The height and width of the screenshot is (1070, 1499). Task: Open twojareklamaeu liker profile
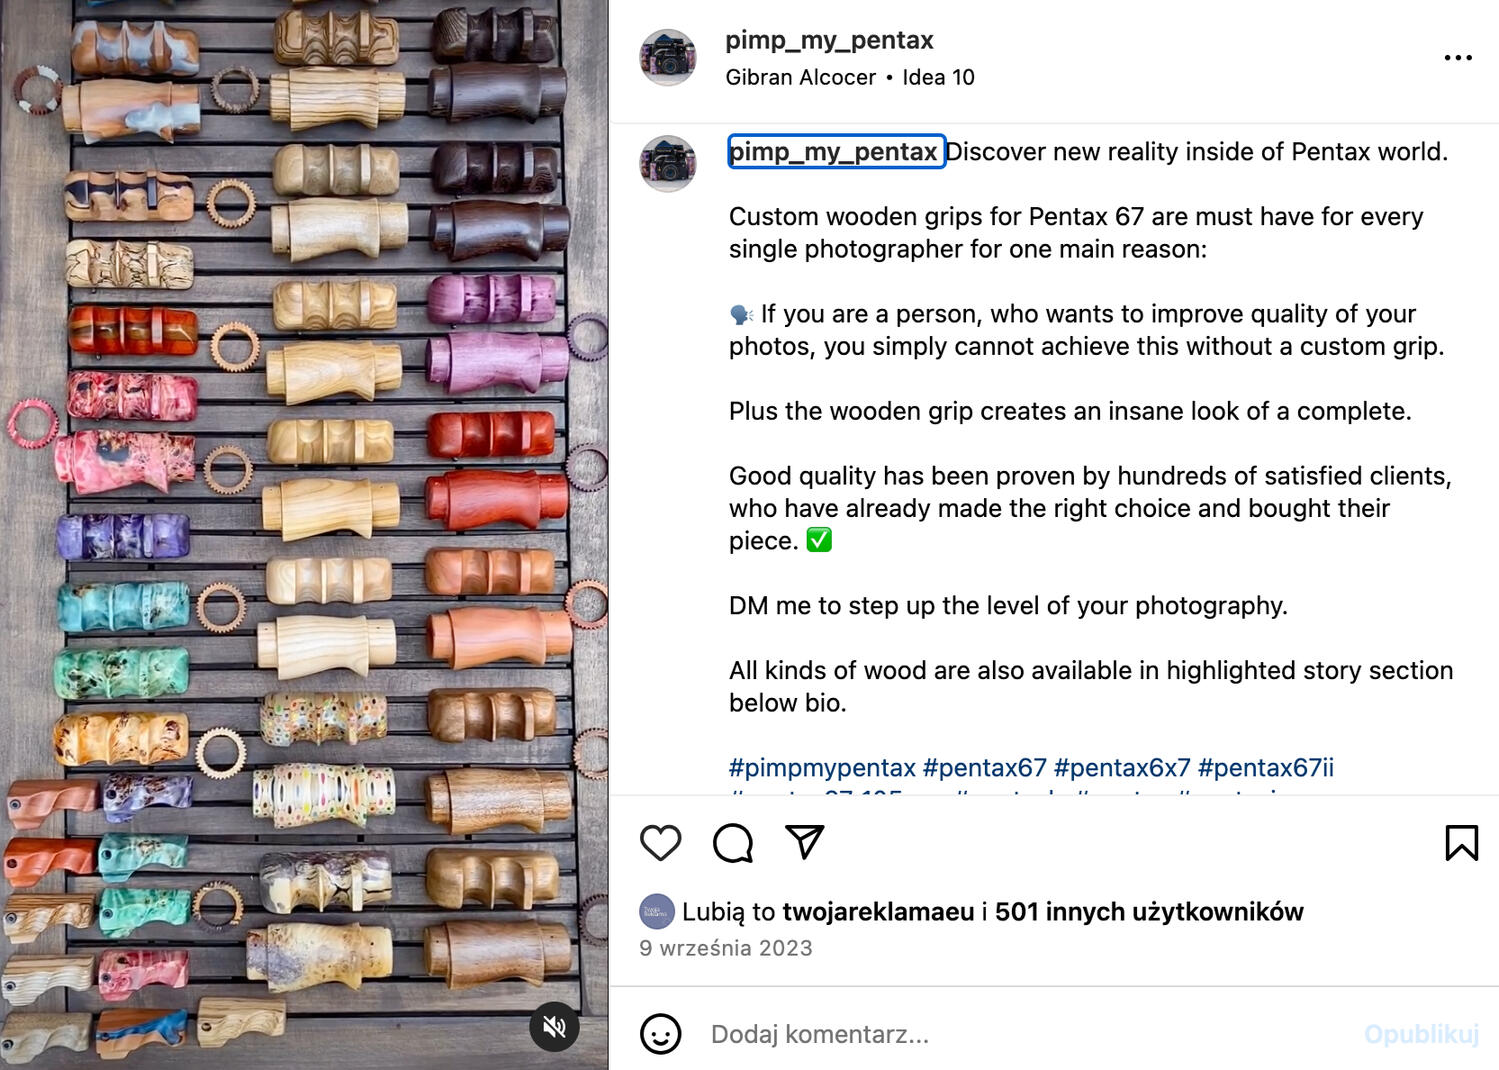878,912
